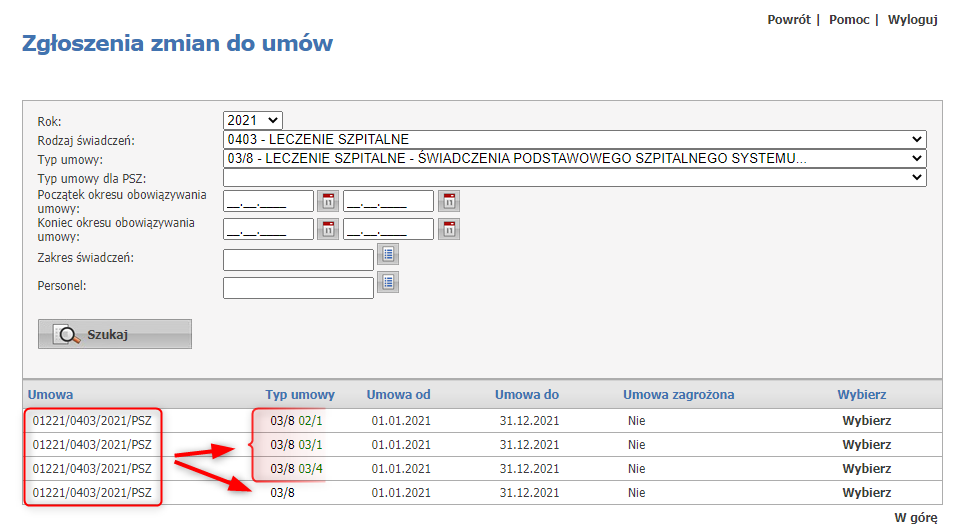Expand the Typ umowy dla PSZ dropdown
This screenshot has height=530, width=963.
point(575,177)
